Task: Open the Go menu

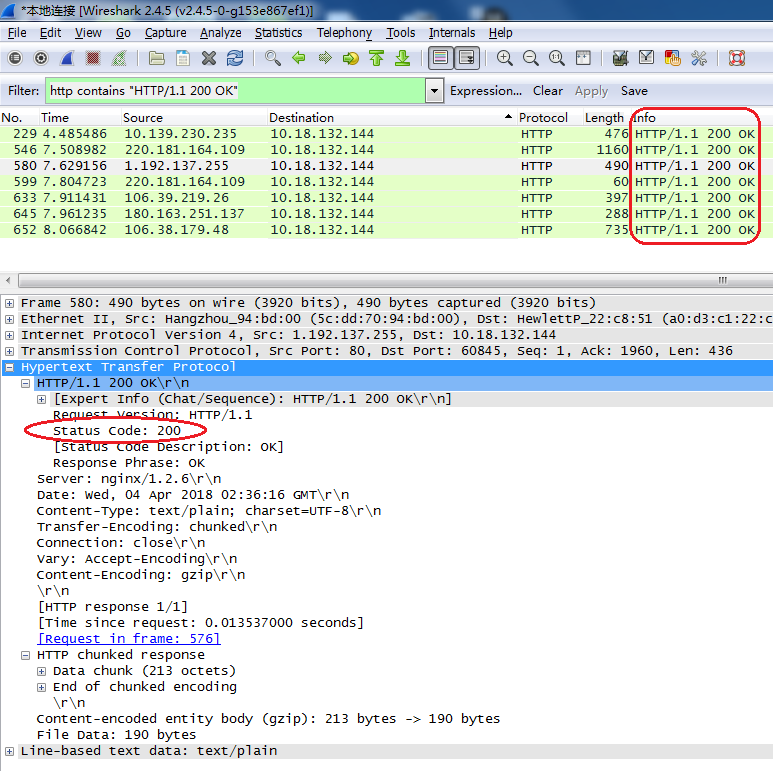Action: click(x=123, y=33)
